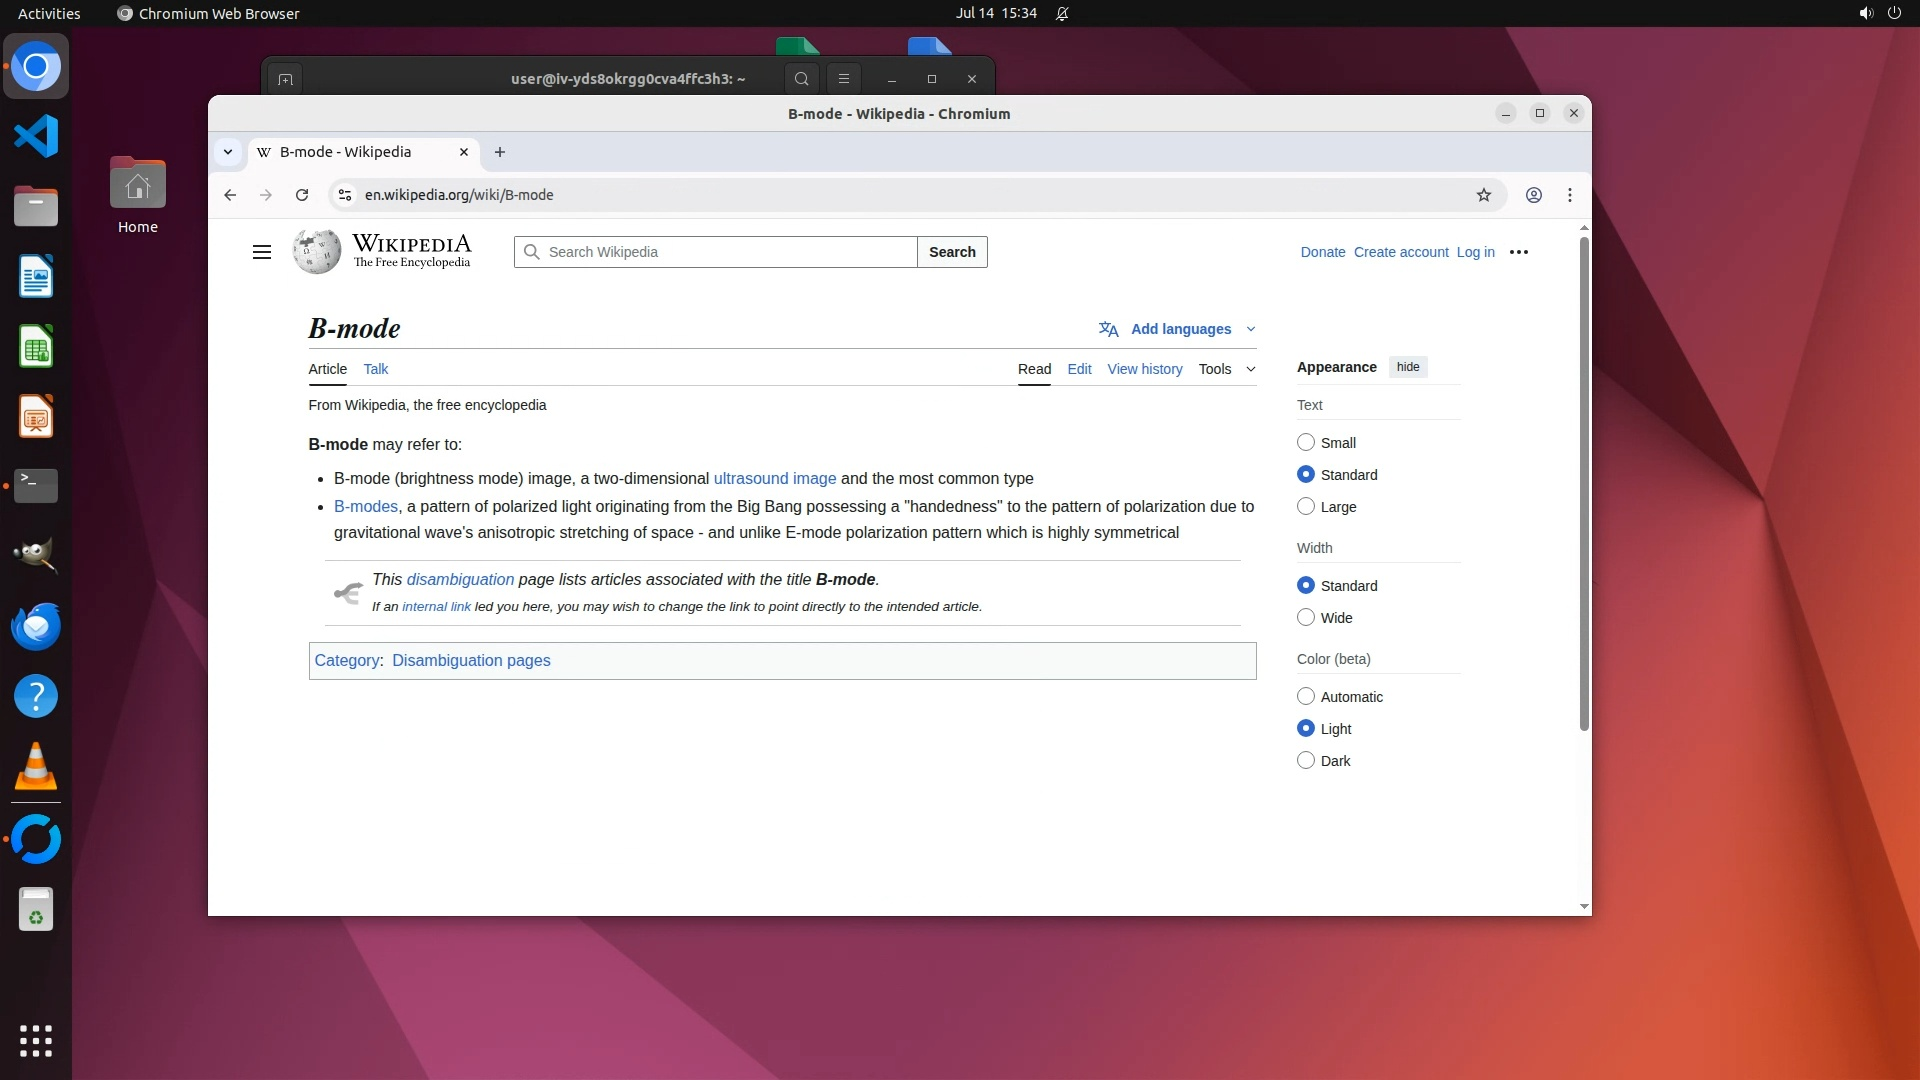This screenshot has width=1920, height=1080.
Task: Click the site information icon in address bar
Action: point(344,195)
